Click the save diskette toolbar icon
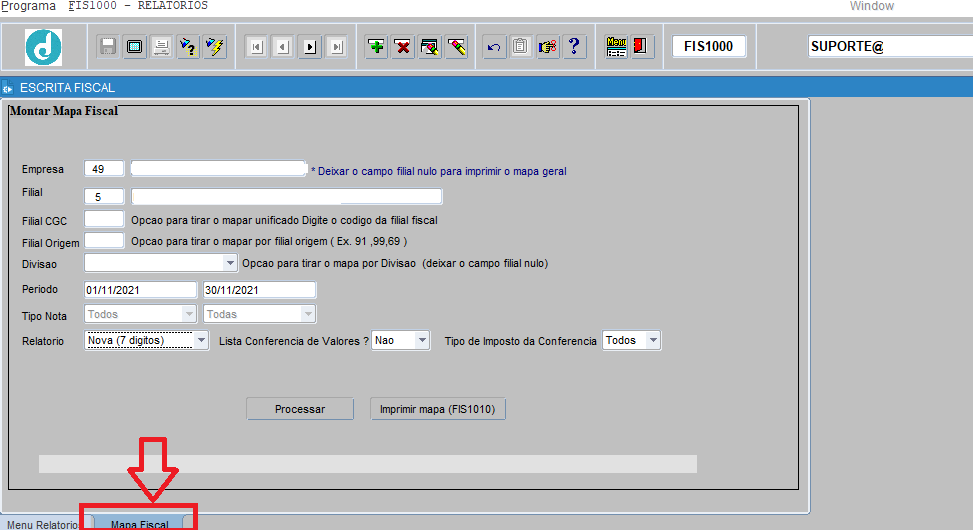Screen dimensions: 973x530 tap(108, 46)
